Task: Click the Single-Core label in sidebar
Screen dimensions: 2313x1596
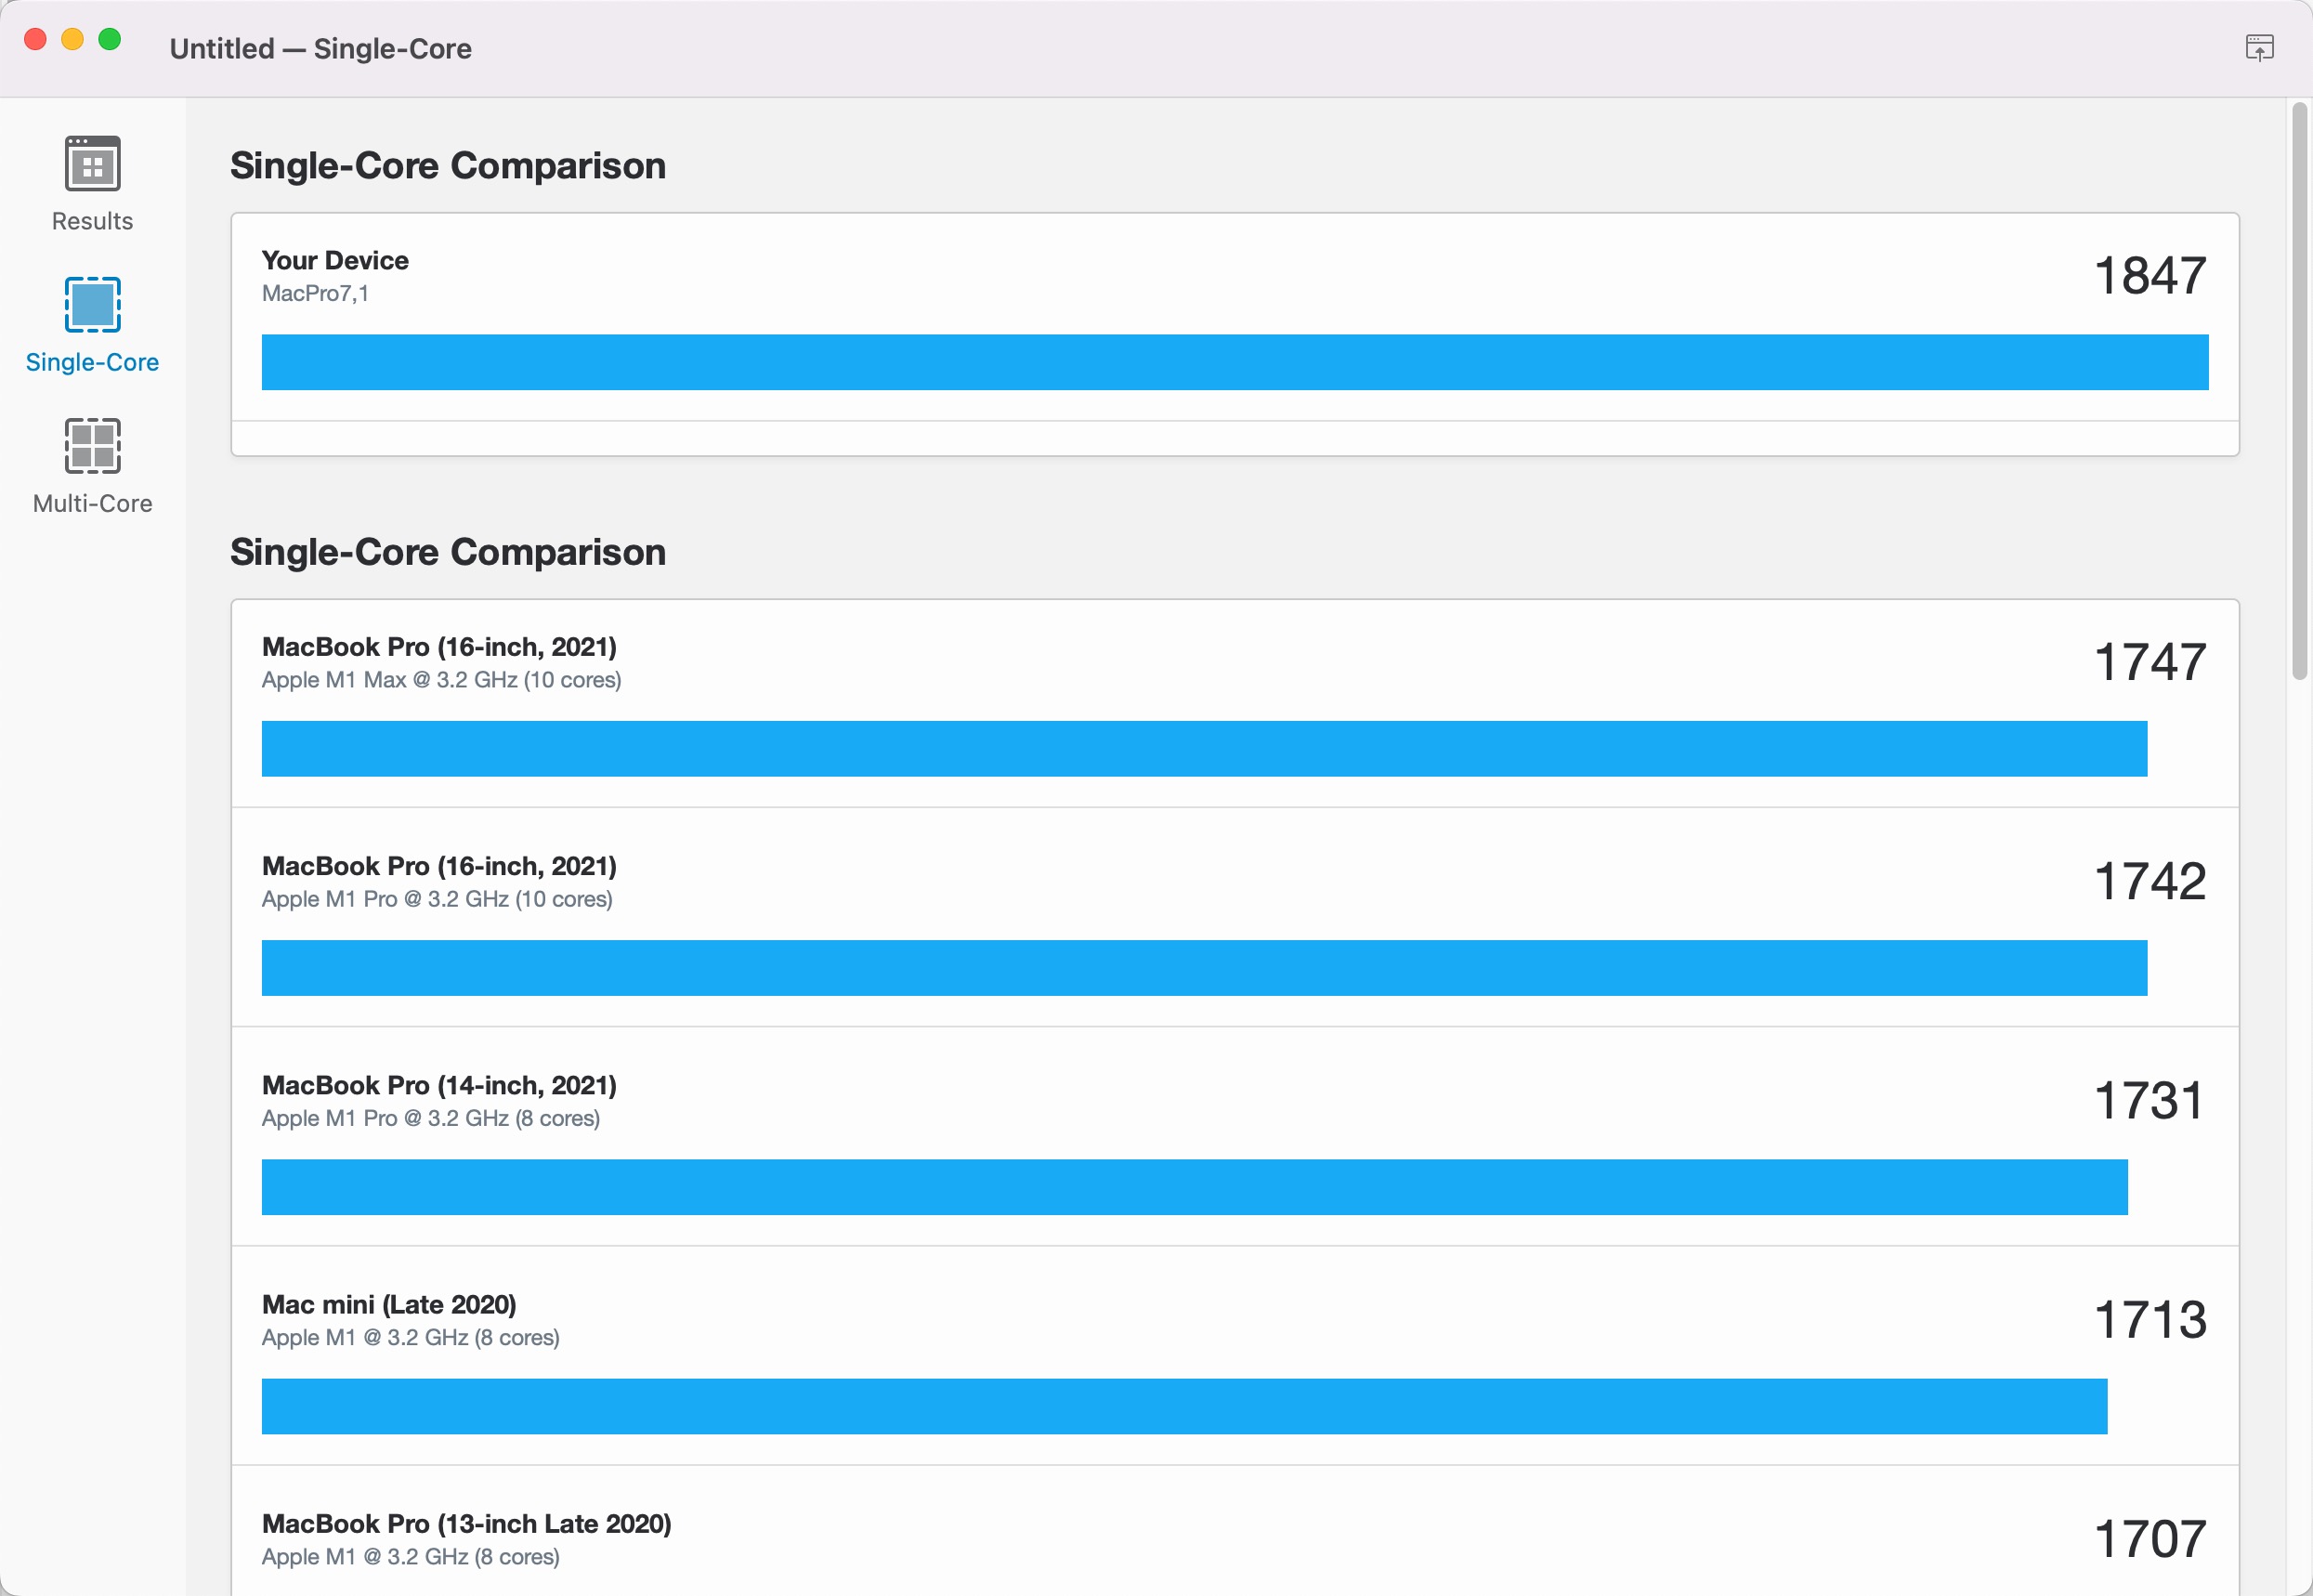Action: 92,362
